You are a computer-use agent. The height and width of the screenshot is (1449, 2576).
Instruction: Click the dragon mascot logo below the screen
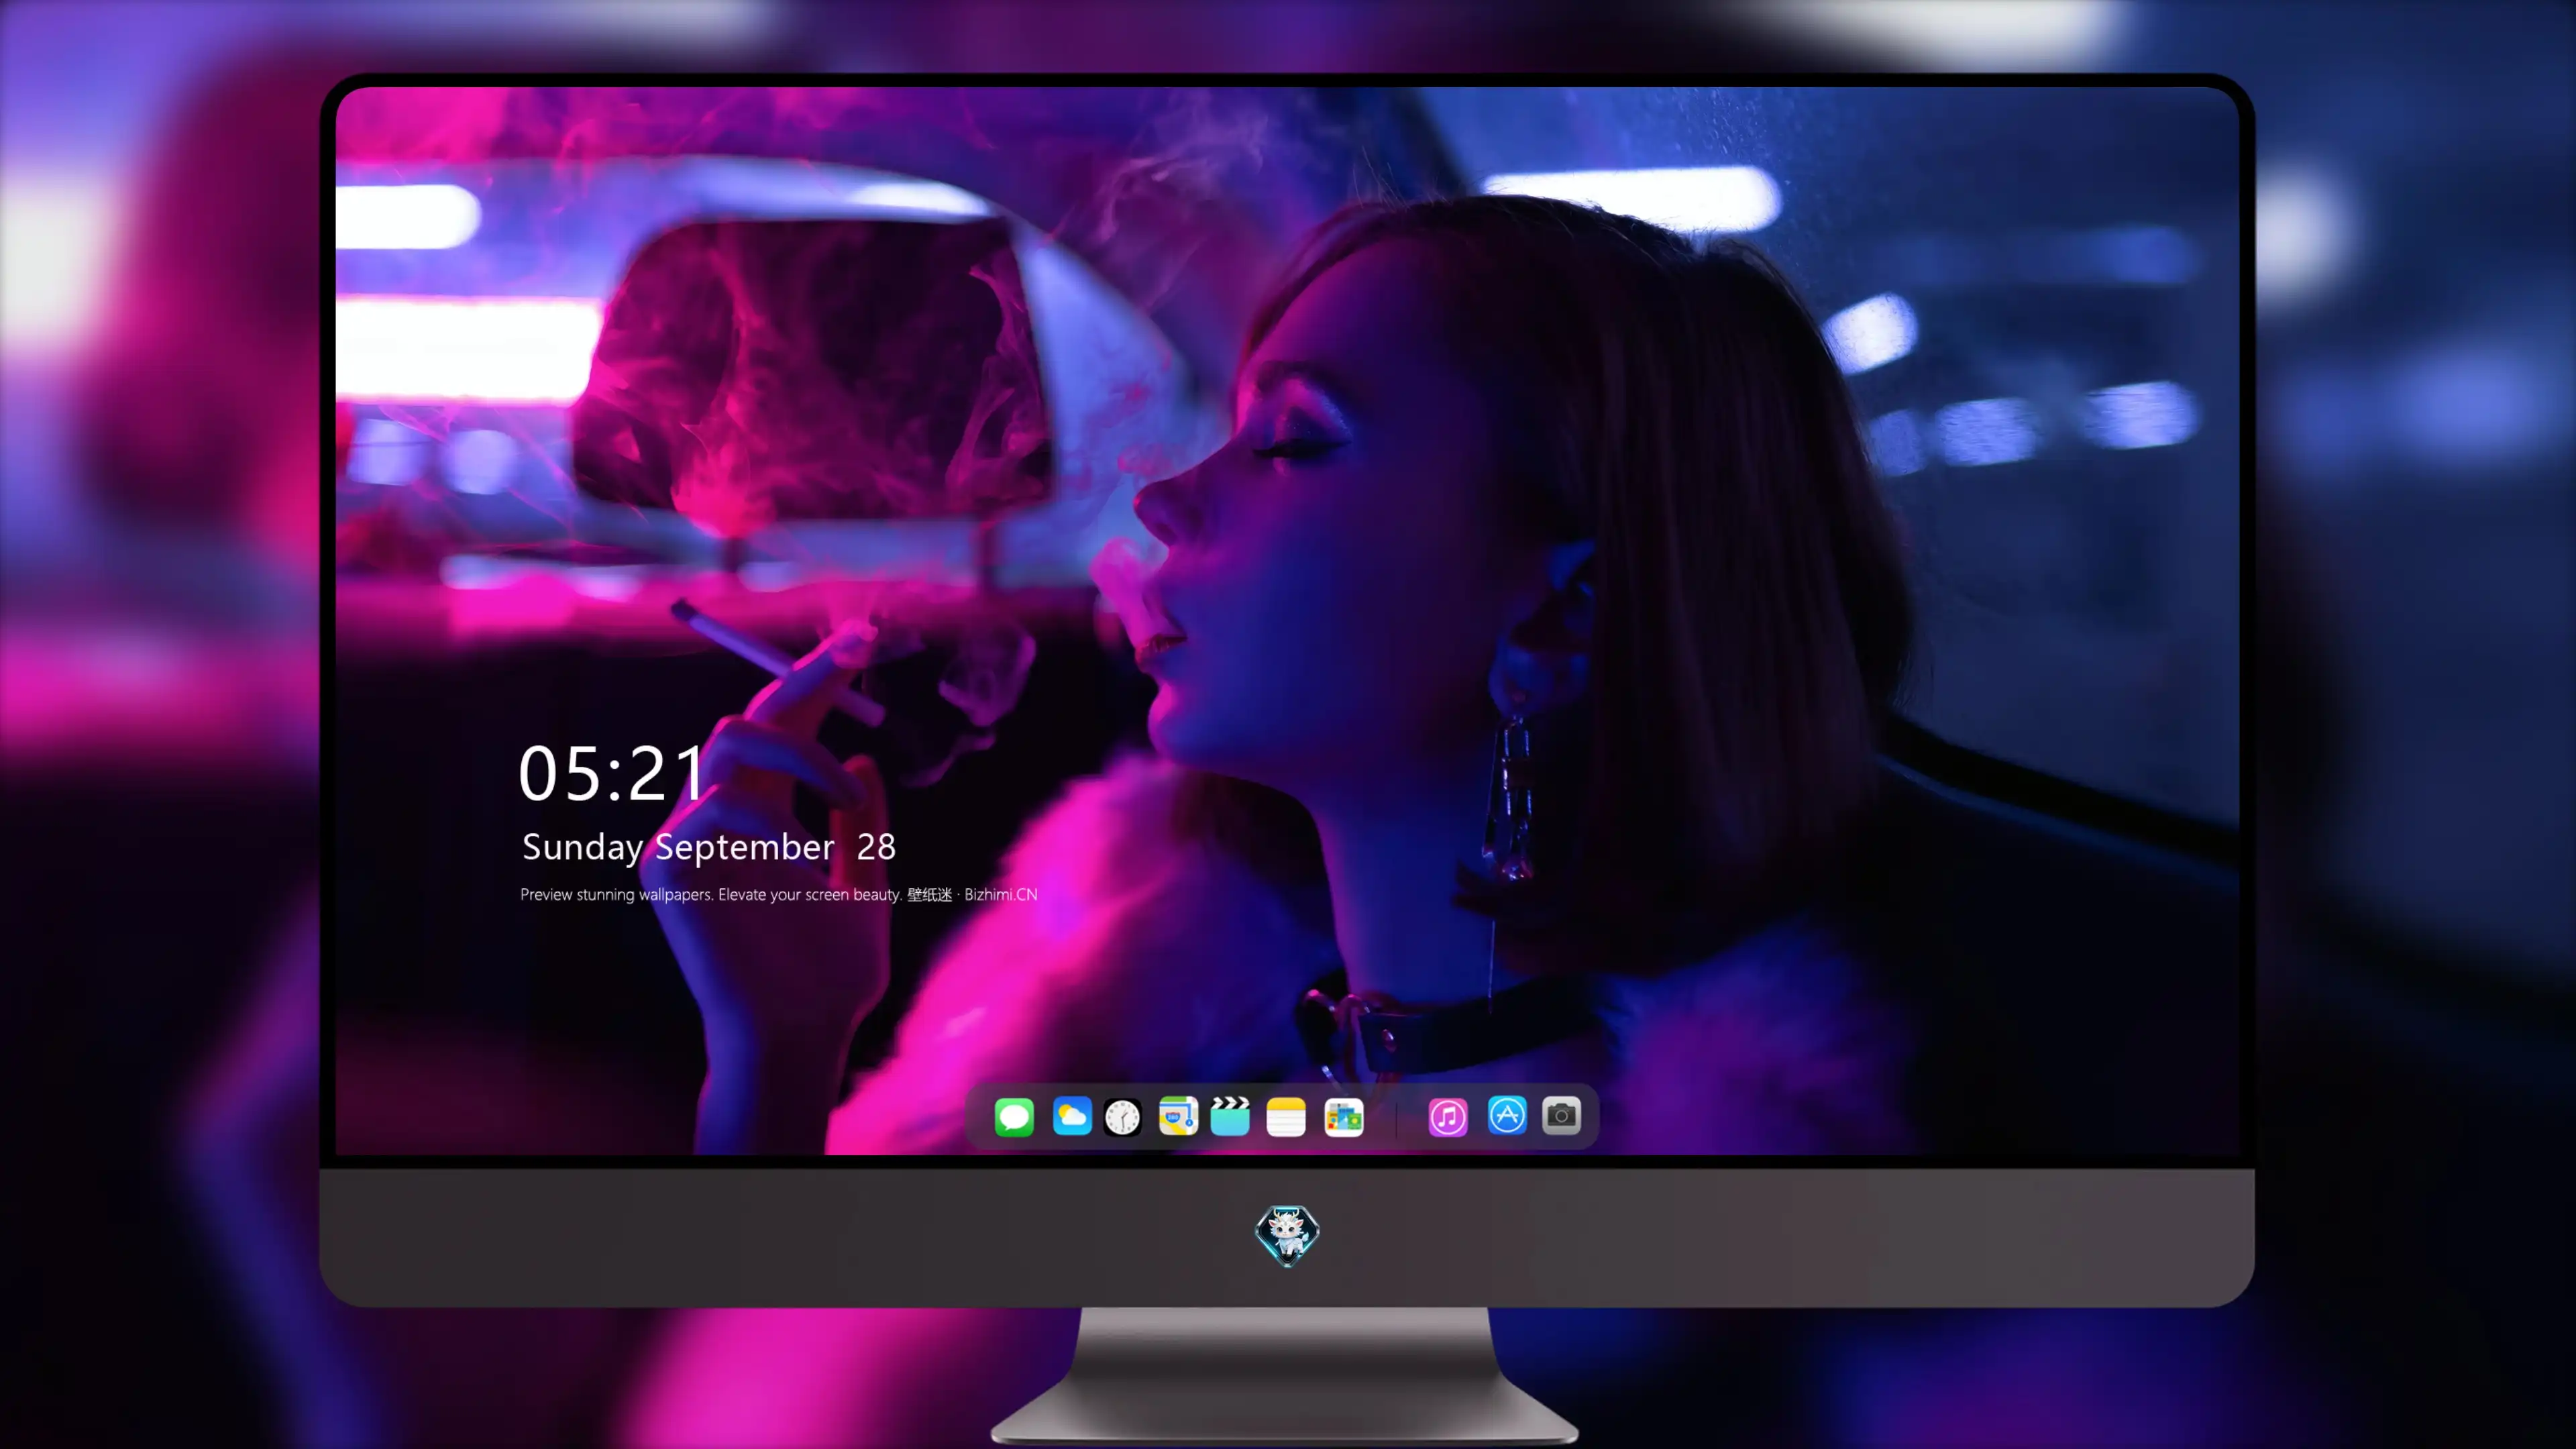[x=1287, y=1235]
